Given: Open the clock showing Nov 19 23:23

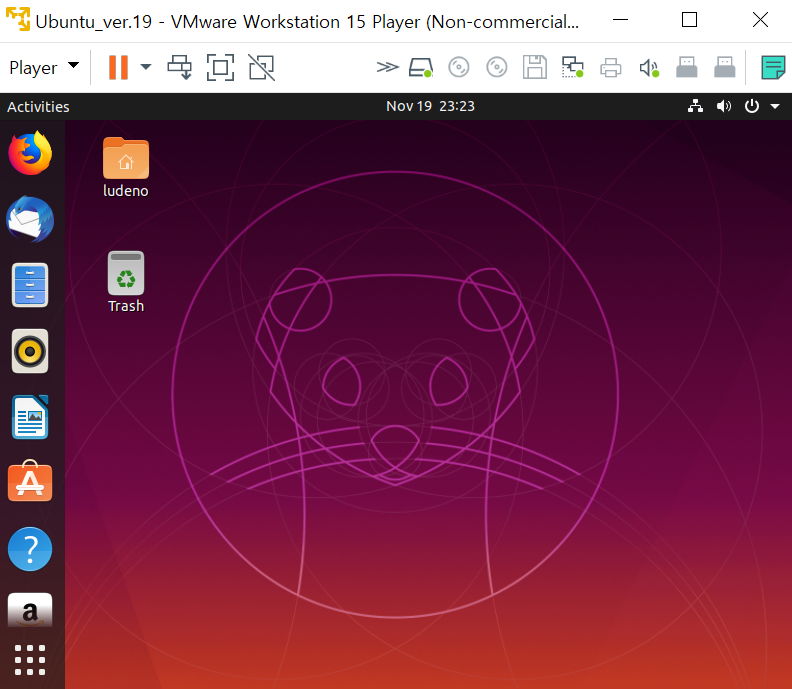Looking at the screenshot, I should tap(430, 106).
